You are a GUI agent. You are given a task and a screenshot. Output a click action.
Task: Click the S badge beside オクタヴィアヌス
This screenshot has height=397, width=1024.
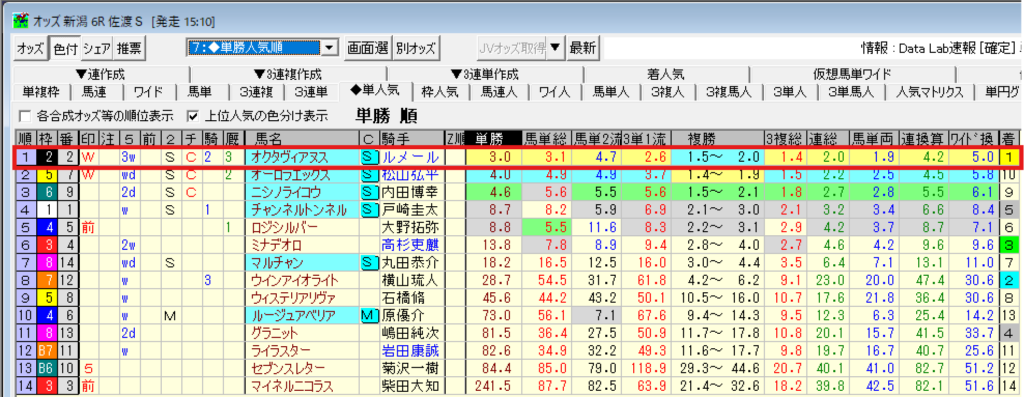370,157
